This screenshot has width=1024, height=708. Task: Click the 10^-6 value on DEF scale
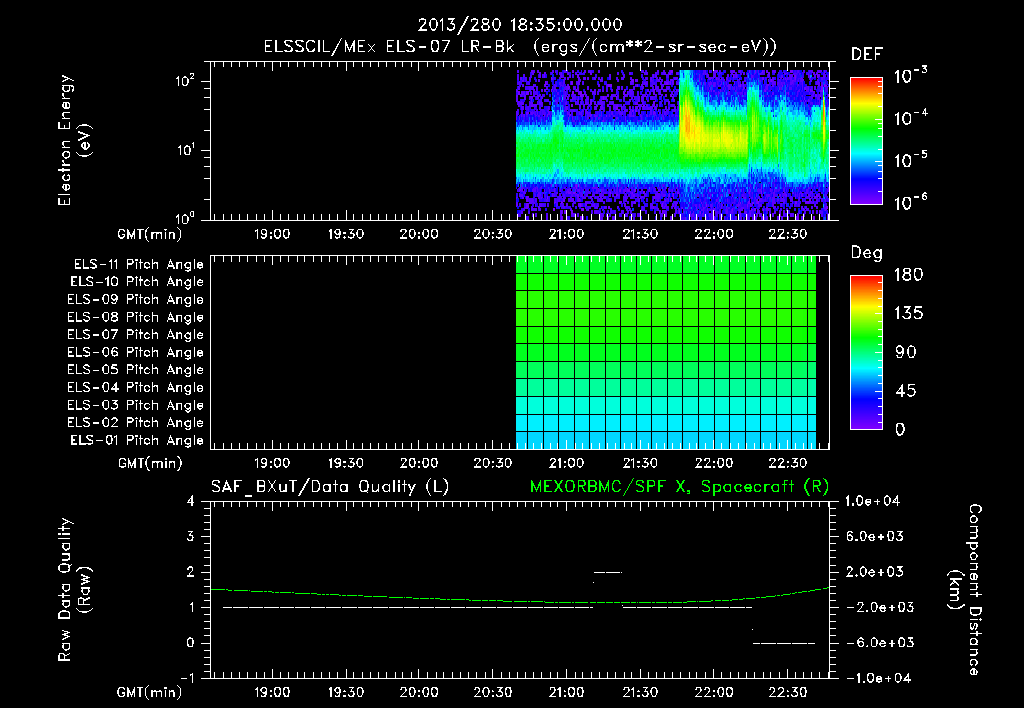click(x=910, y=202)
